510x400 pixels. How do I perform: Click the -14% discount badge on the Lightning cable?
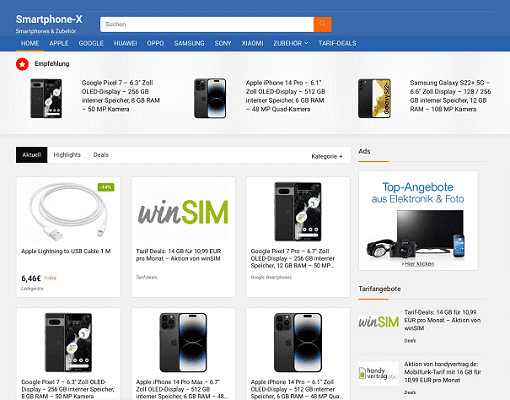coord(106,187)
